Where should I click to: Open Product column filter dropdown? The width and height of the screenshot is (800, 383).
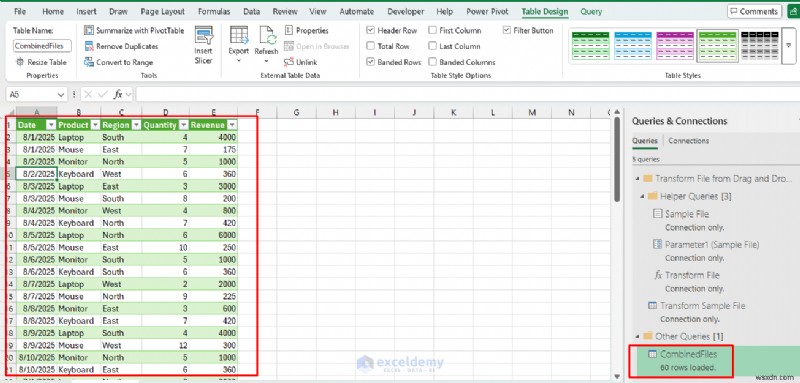tap(95, 125)
